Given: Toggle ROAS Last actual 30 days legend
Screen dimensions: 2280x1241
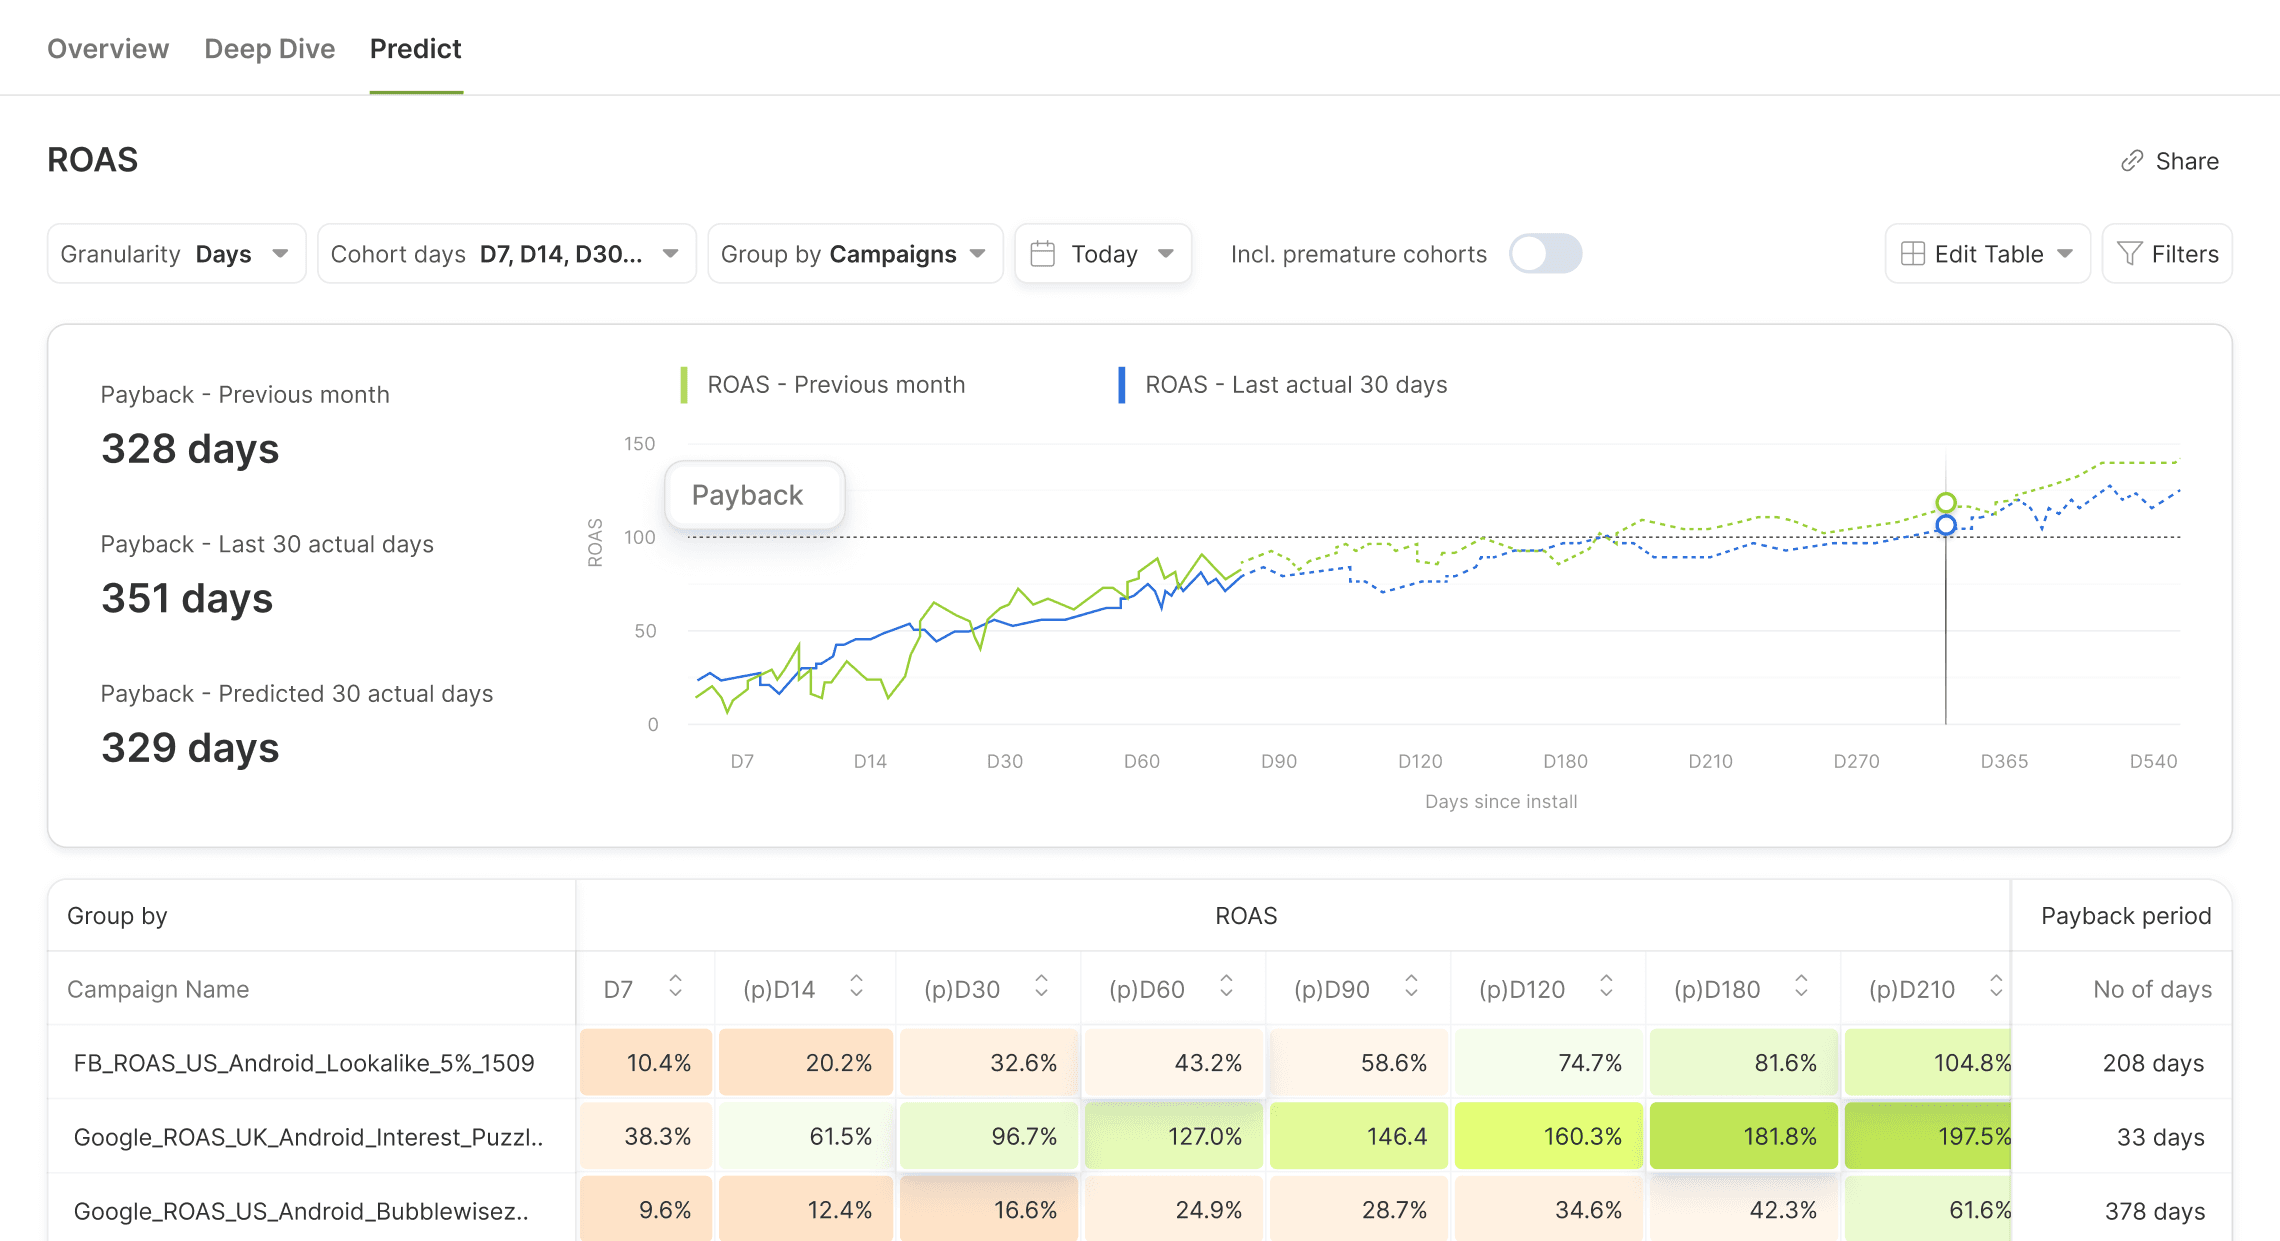Looking at the screenshot, I should 1295,385.
